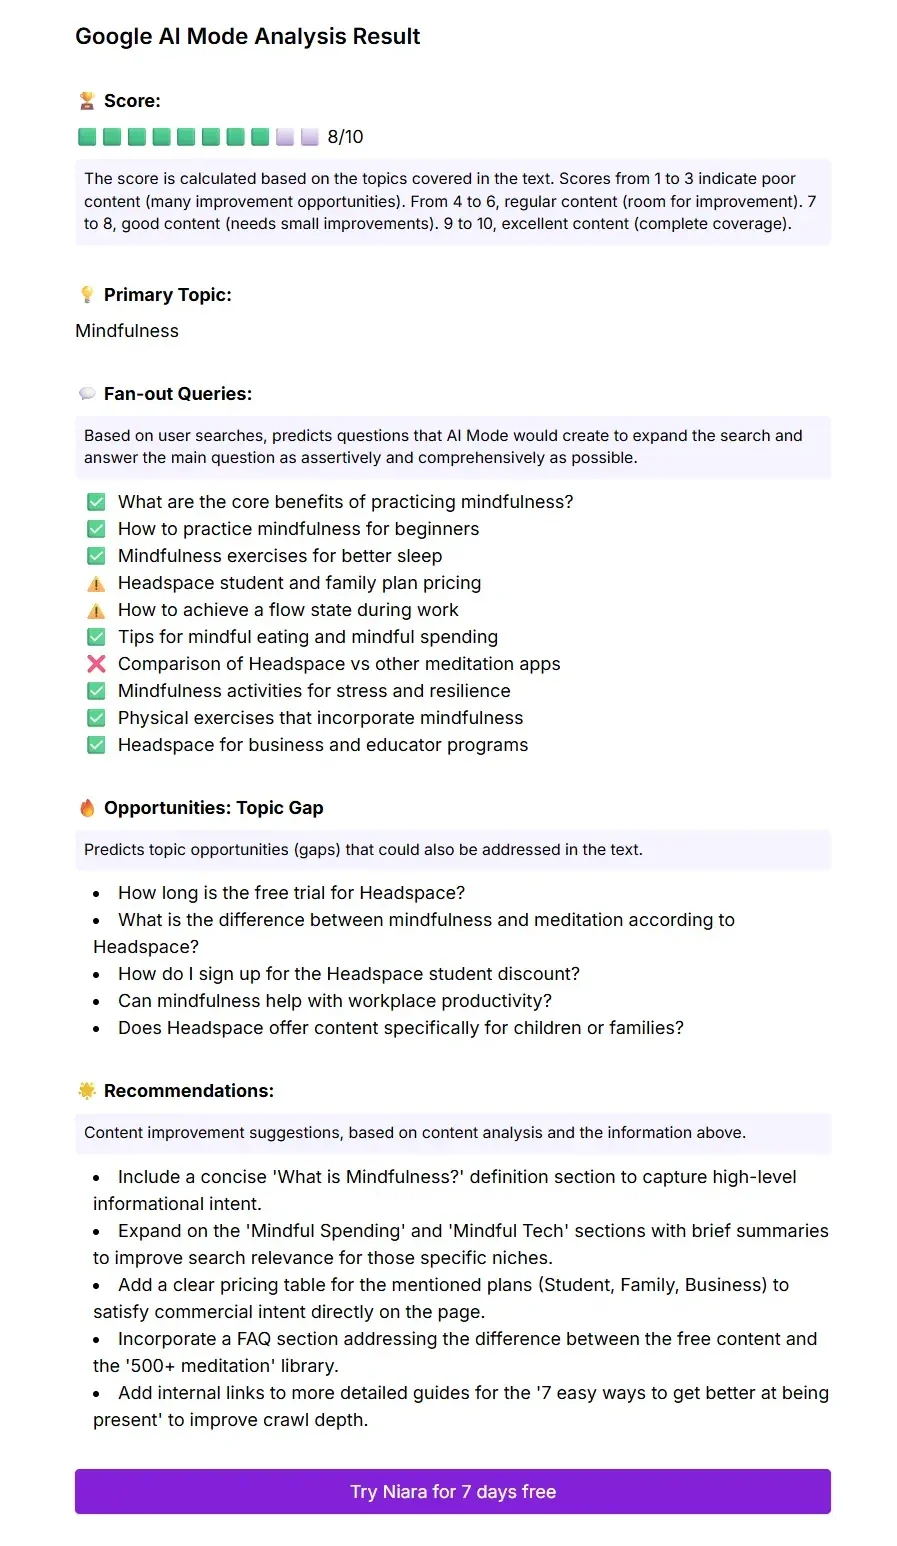Click the sun icon beside Recommendations
This screenshot has height=1546, width=897.
tap(87, 1091)
